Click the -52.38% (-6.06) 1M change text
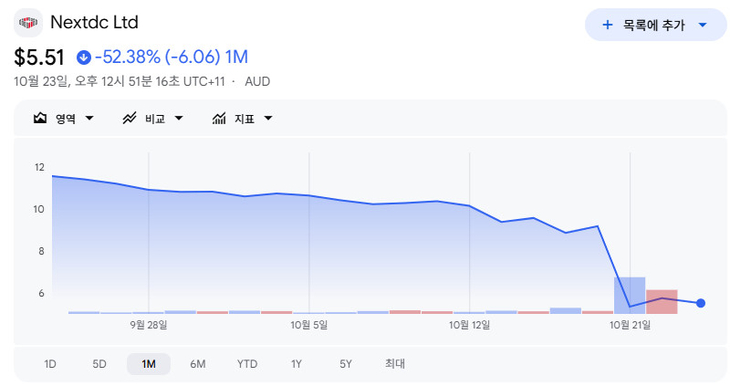This screenshot has width=730, height=386. click(x=171, y=57)
